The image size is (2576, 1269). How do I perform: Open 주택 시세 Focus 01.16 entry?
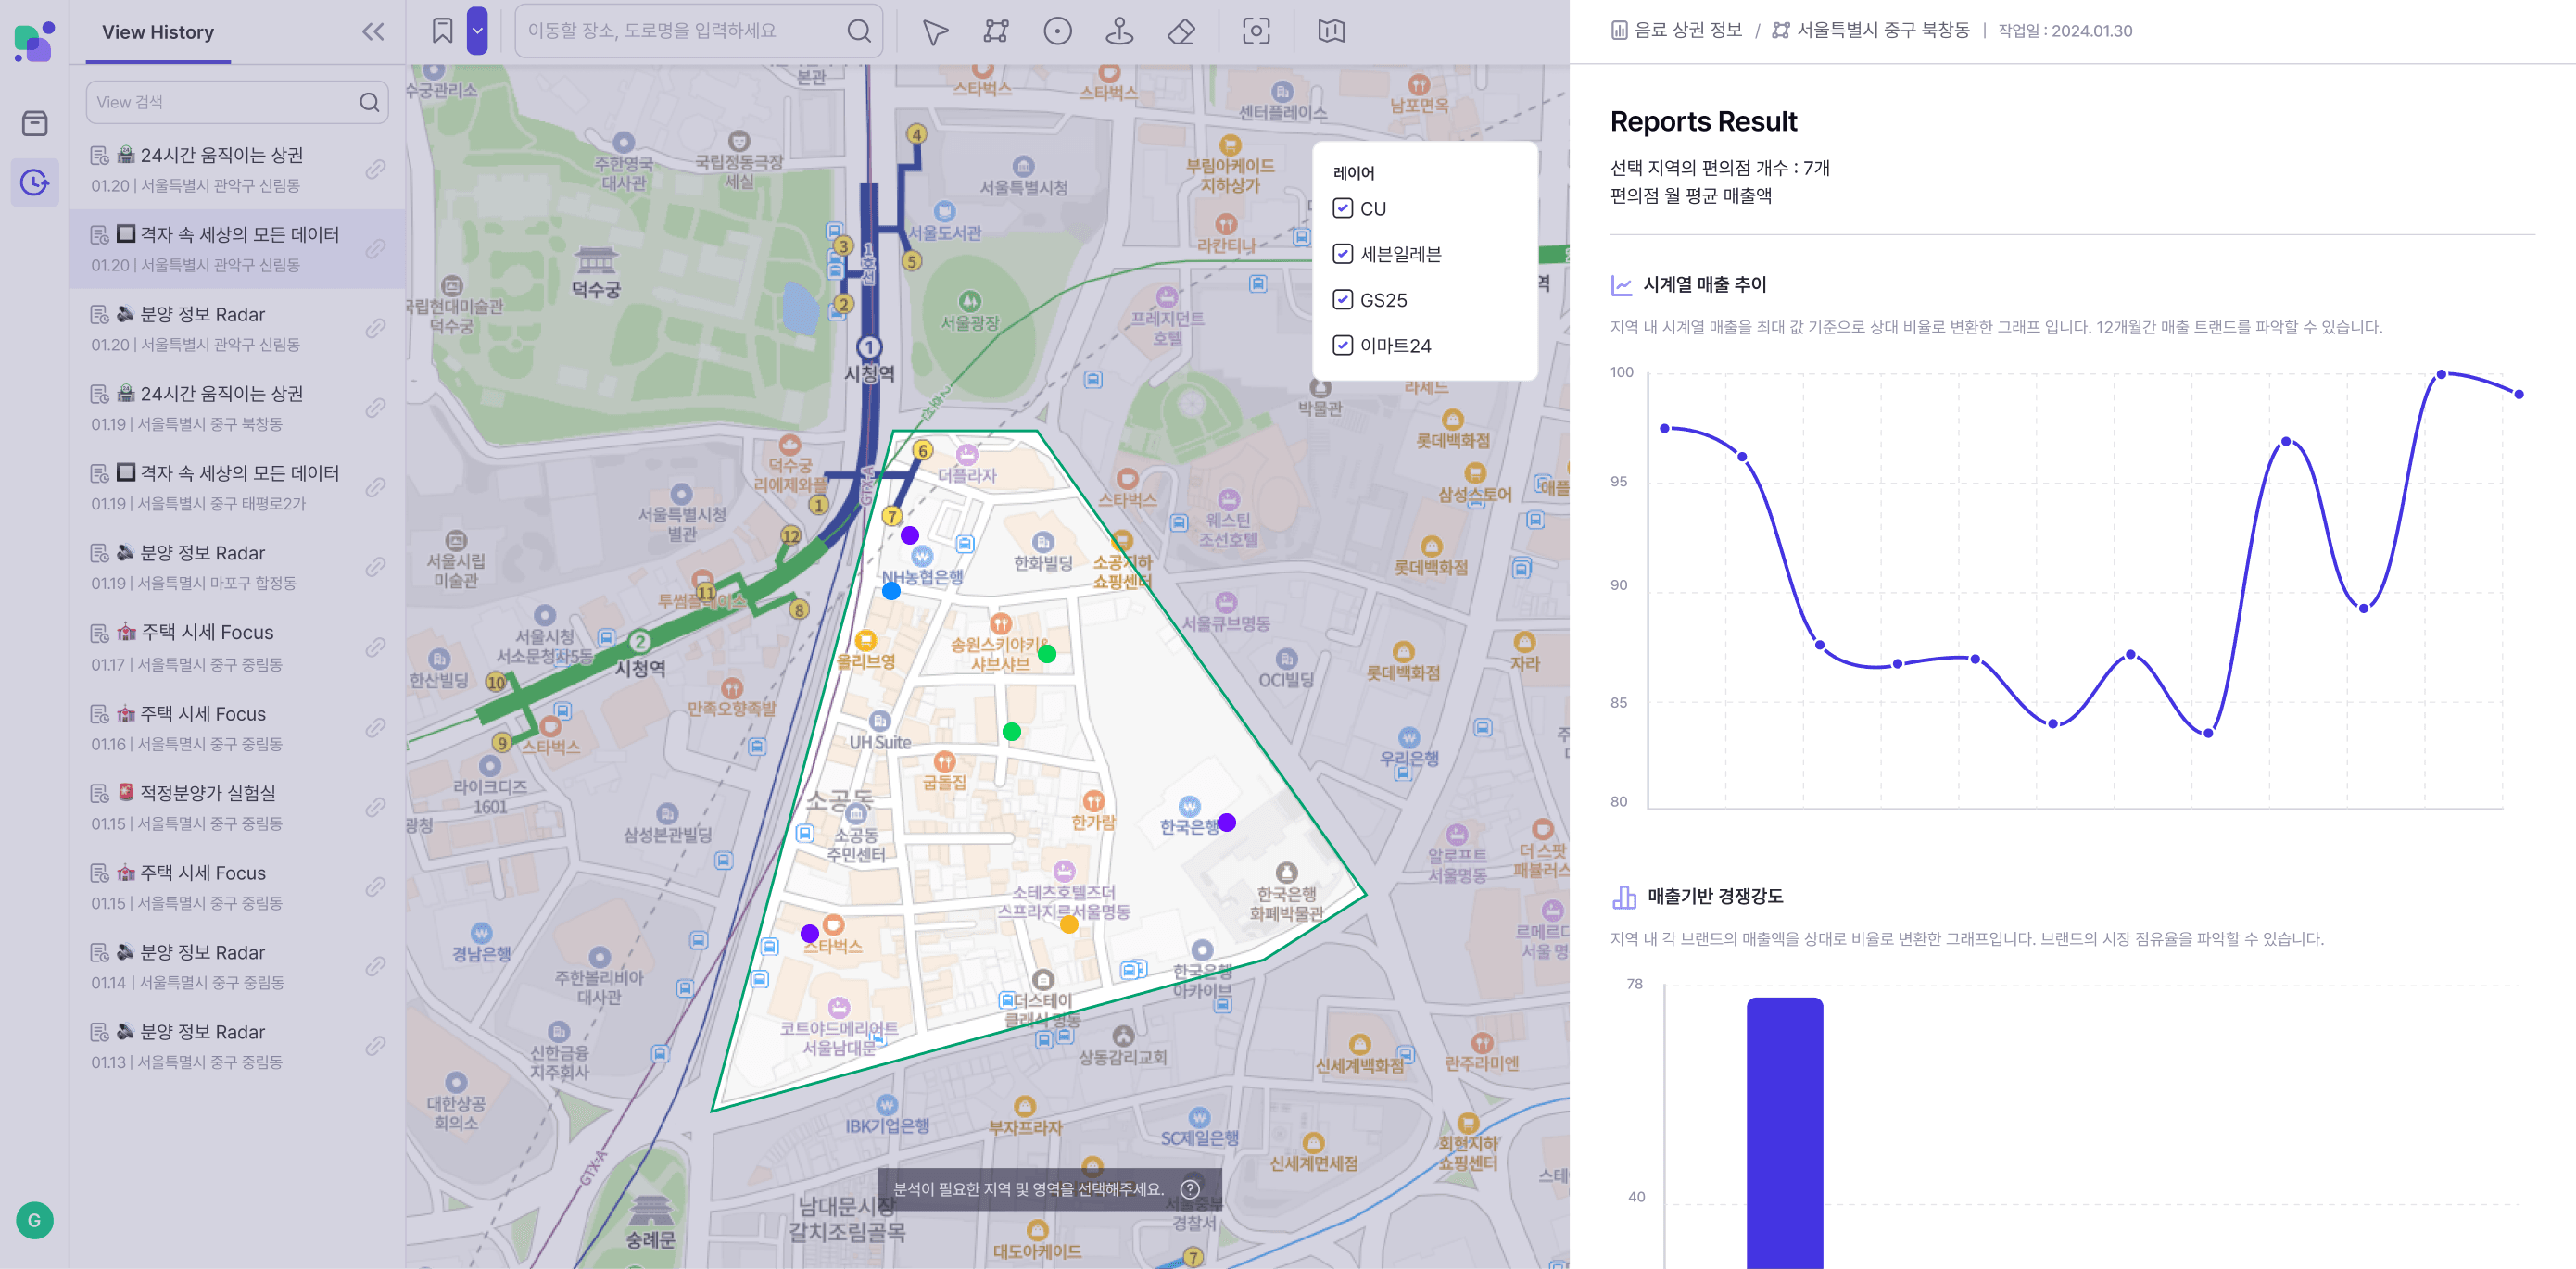coord(237,727)
